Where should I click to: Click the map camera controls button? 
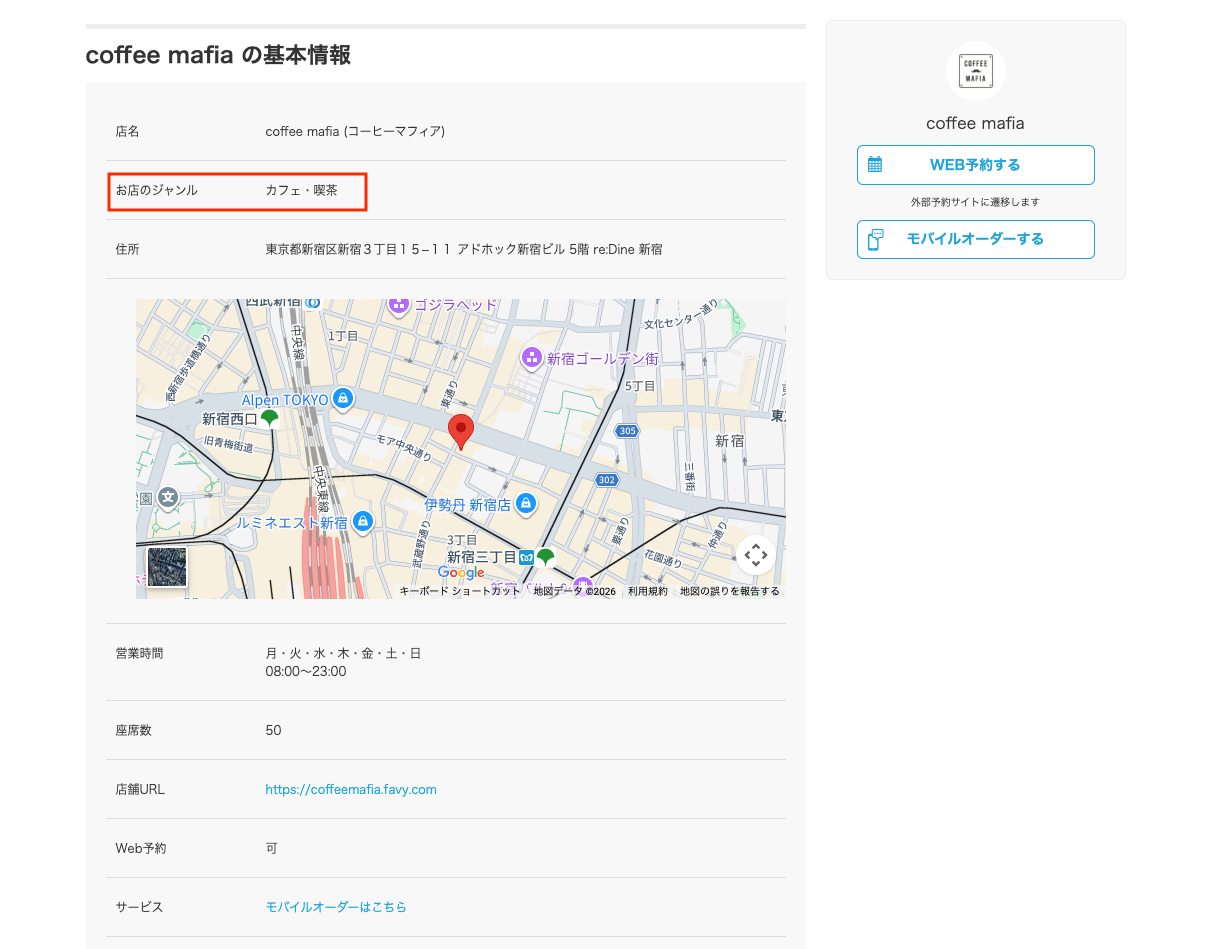point(756,554)
